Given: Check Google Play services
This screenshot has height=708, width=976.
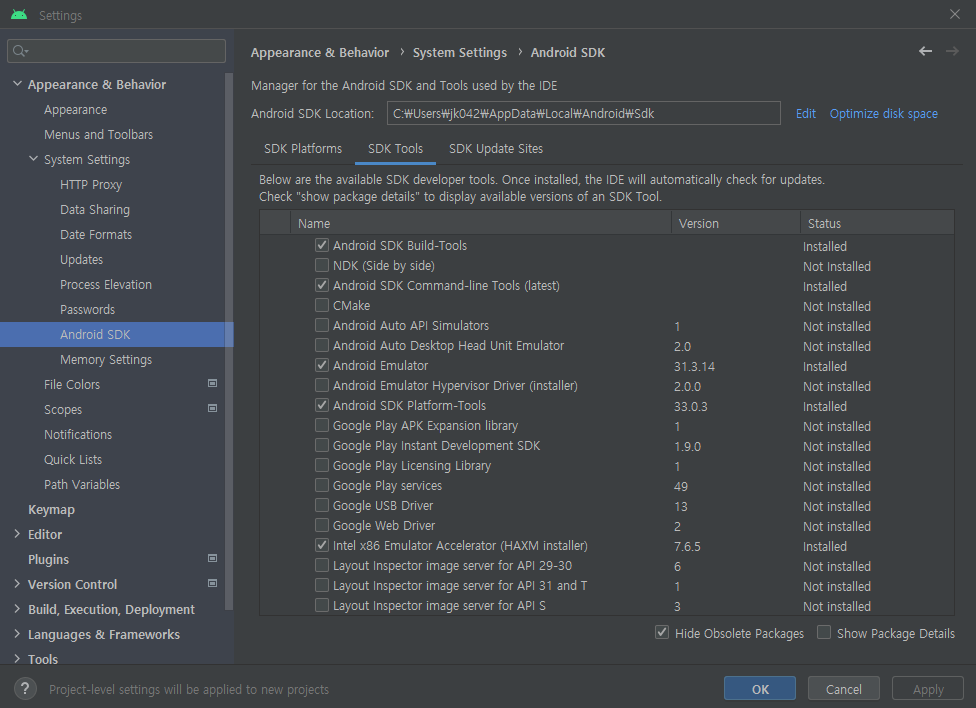Looking at the screenshot, I should click(x=322, y=485).
